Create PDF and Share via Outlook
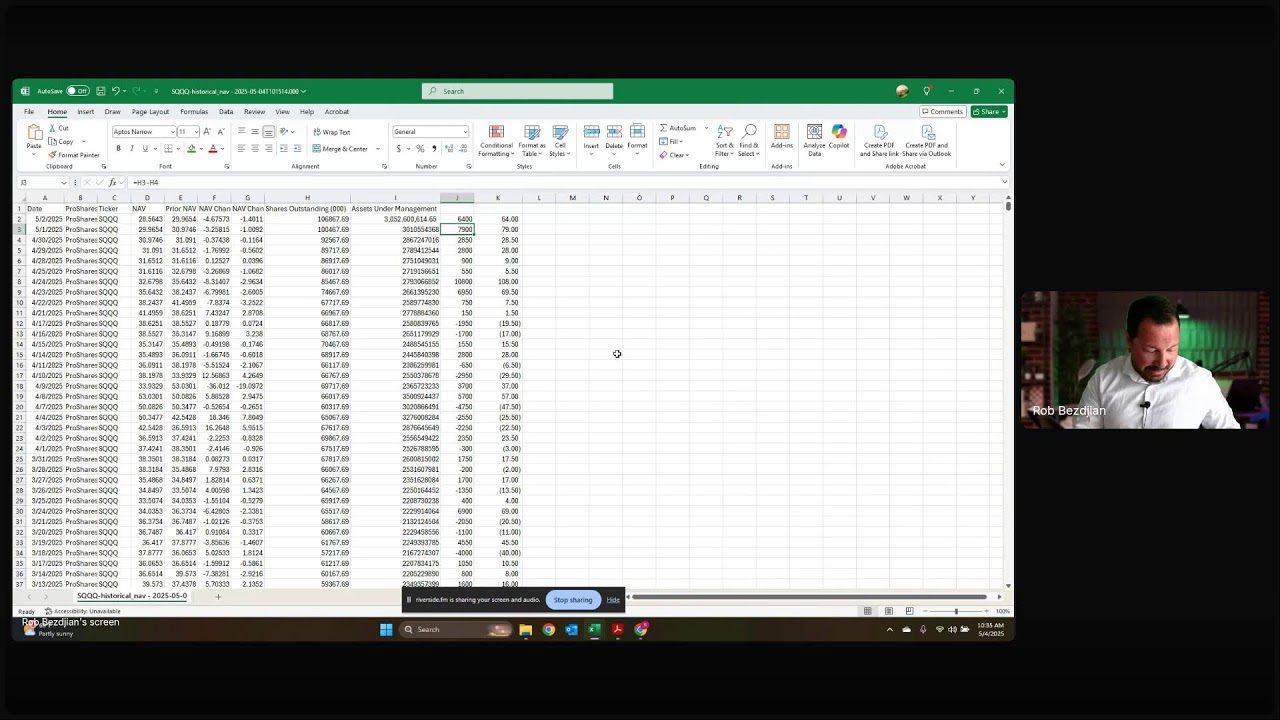 [x=927, y=141]
